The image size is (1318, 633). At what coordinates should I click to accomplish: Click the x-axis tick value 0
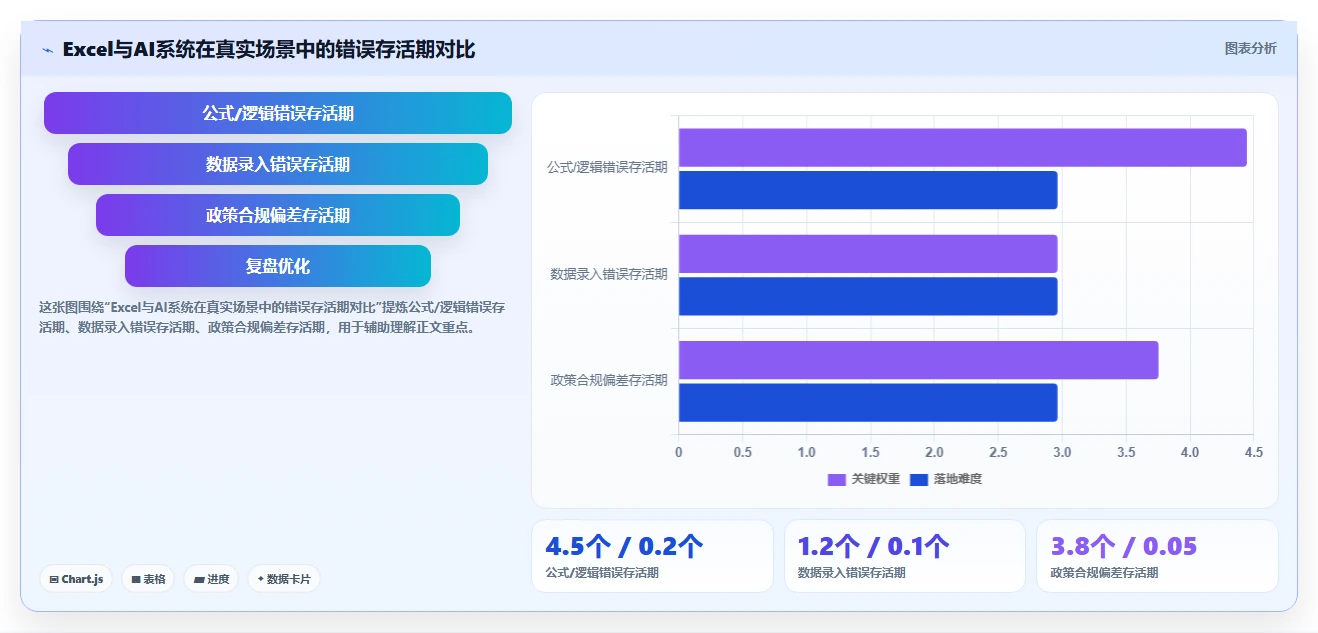click(679, 452)
